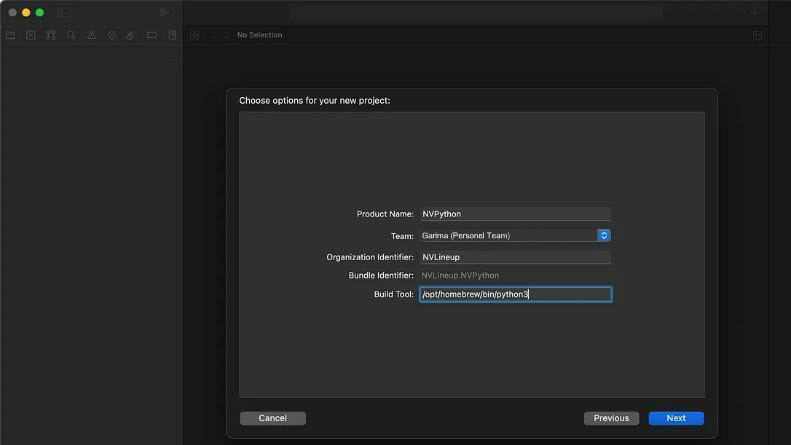Show the Symbol navigator
The height and width of the screenshot is (445, 791).
click(50, 35)
